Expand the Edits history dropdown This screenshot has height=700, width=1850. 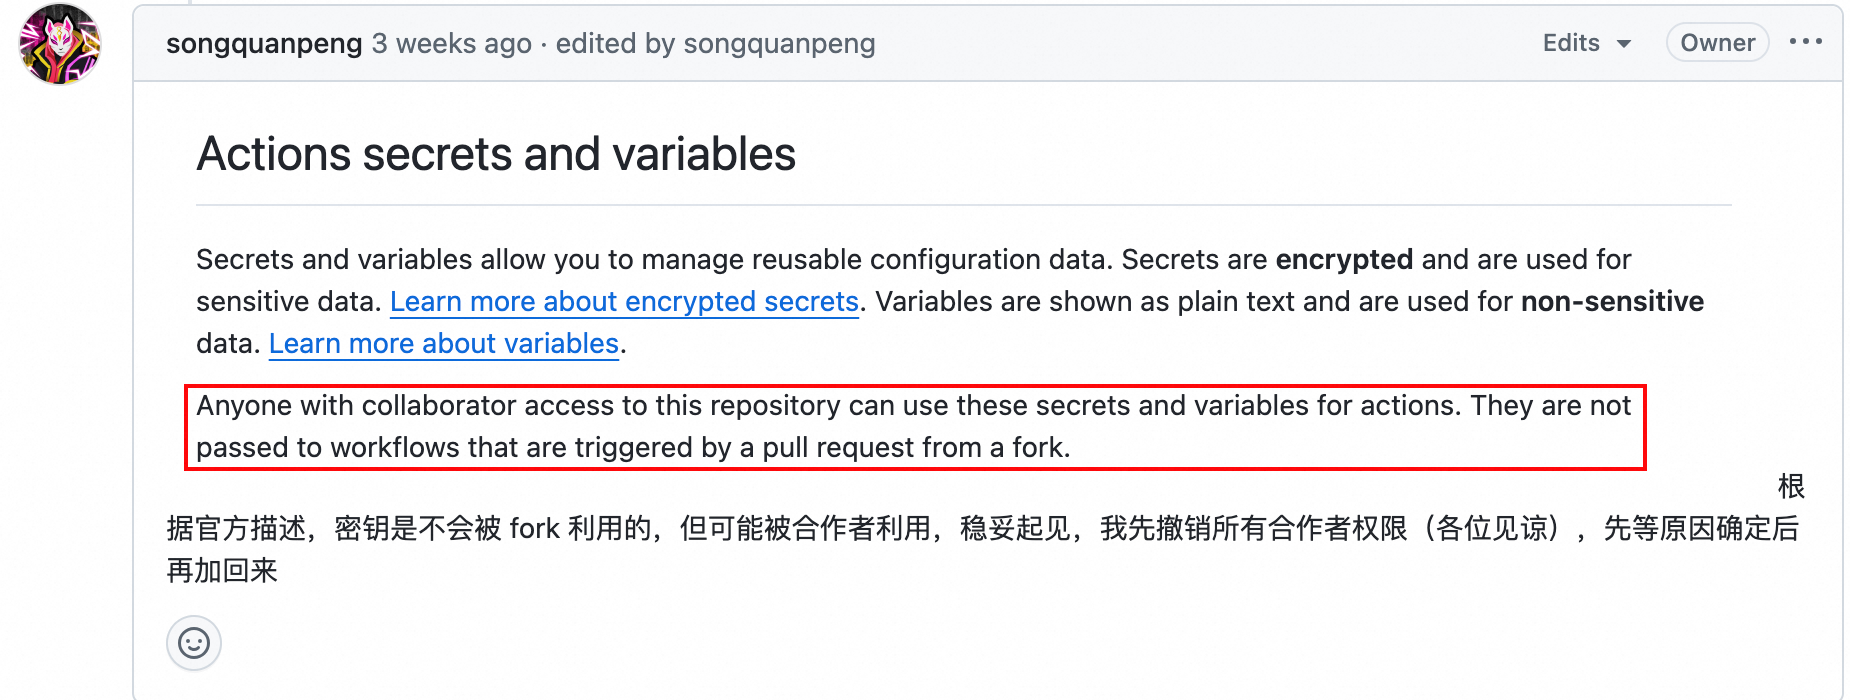[1586, 43]
